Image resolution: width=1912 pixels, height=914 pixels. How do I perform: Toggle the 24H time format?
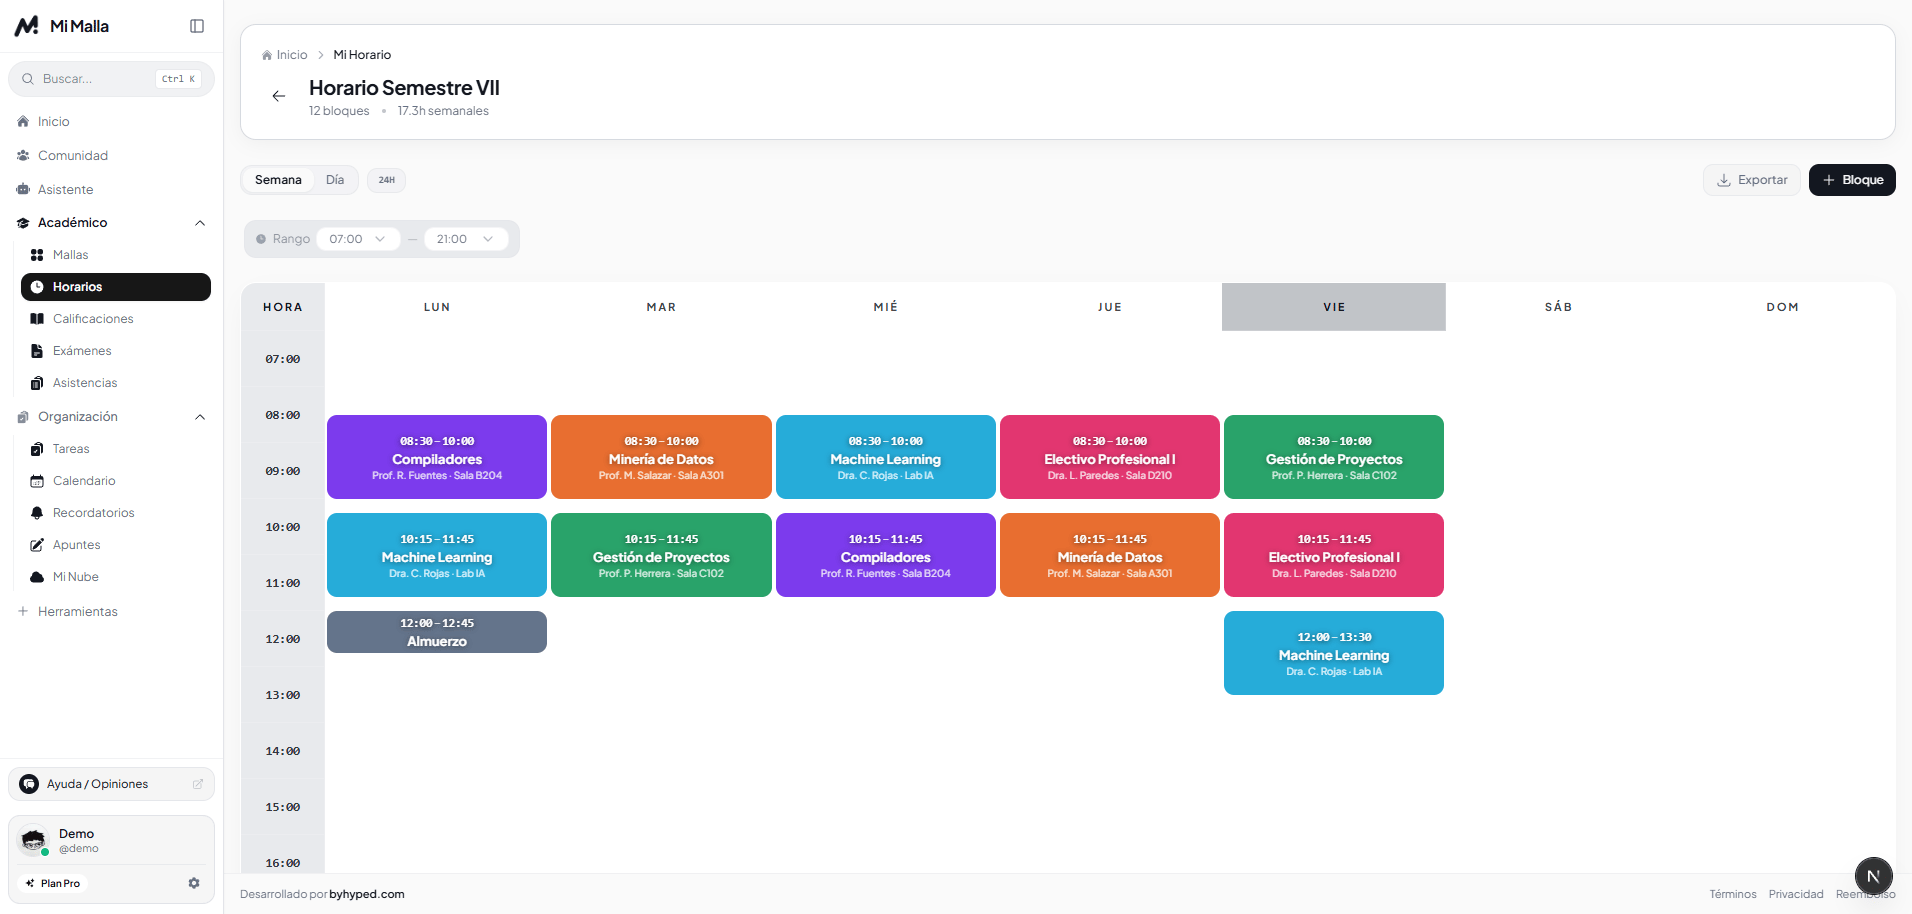[386, 180]
